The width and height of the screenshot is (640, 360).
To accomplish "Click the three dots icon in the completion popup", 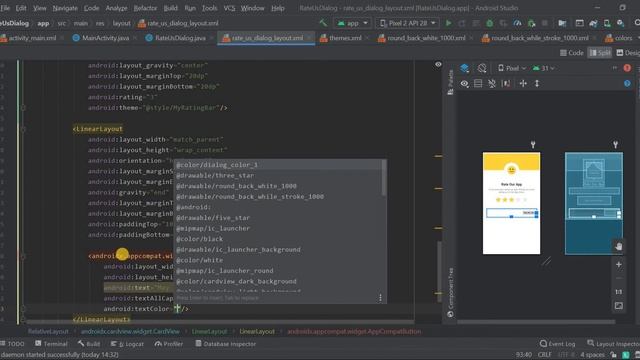I will (380, 298).
